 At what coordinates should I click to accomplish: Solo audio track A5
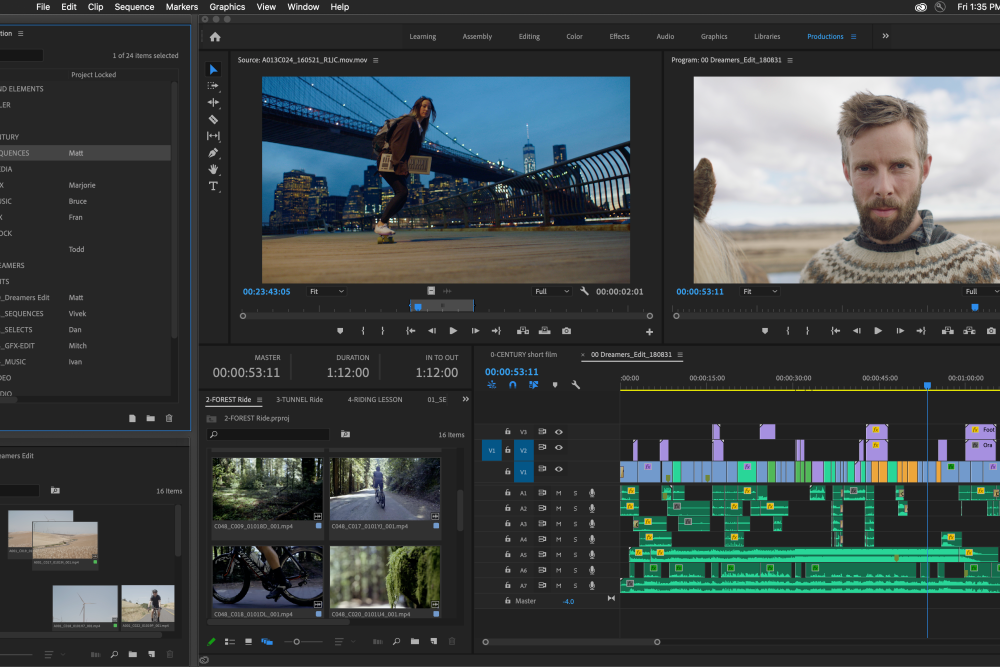pyautogui.click(x=575, y=555)
